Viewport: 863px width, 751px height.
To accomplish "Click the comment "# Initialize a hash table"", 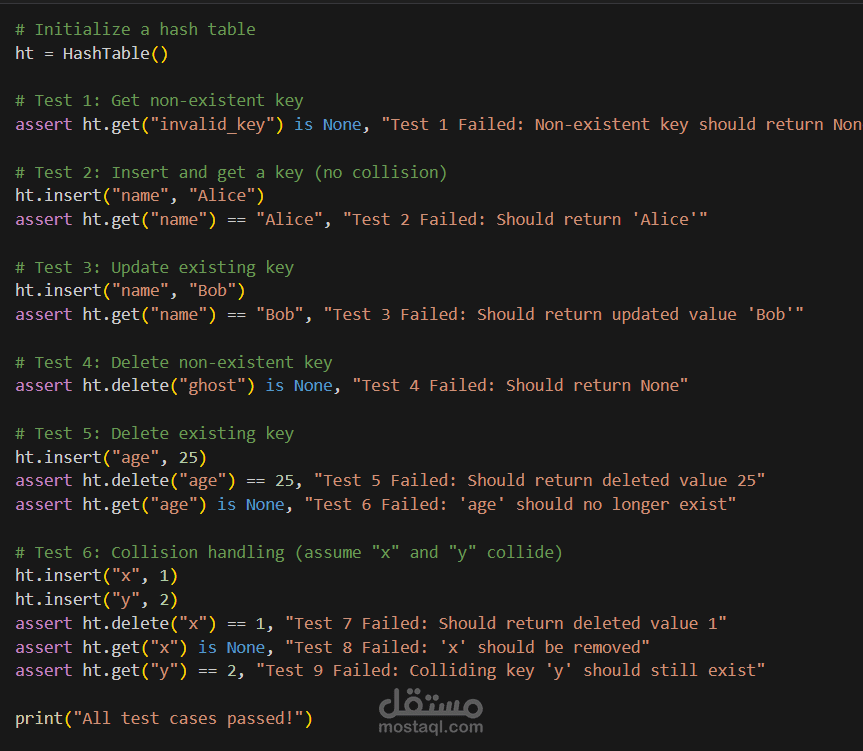I will click(x=135, y=29).
